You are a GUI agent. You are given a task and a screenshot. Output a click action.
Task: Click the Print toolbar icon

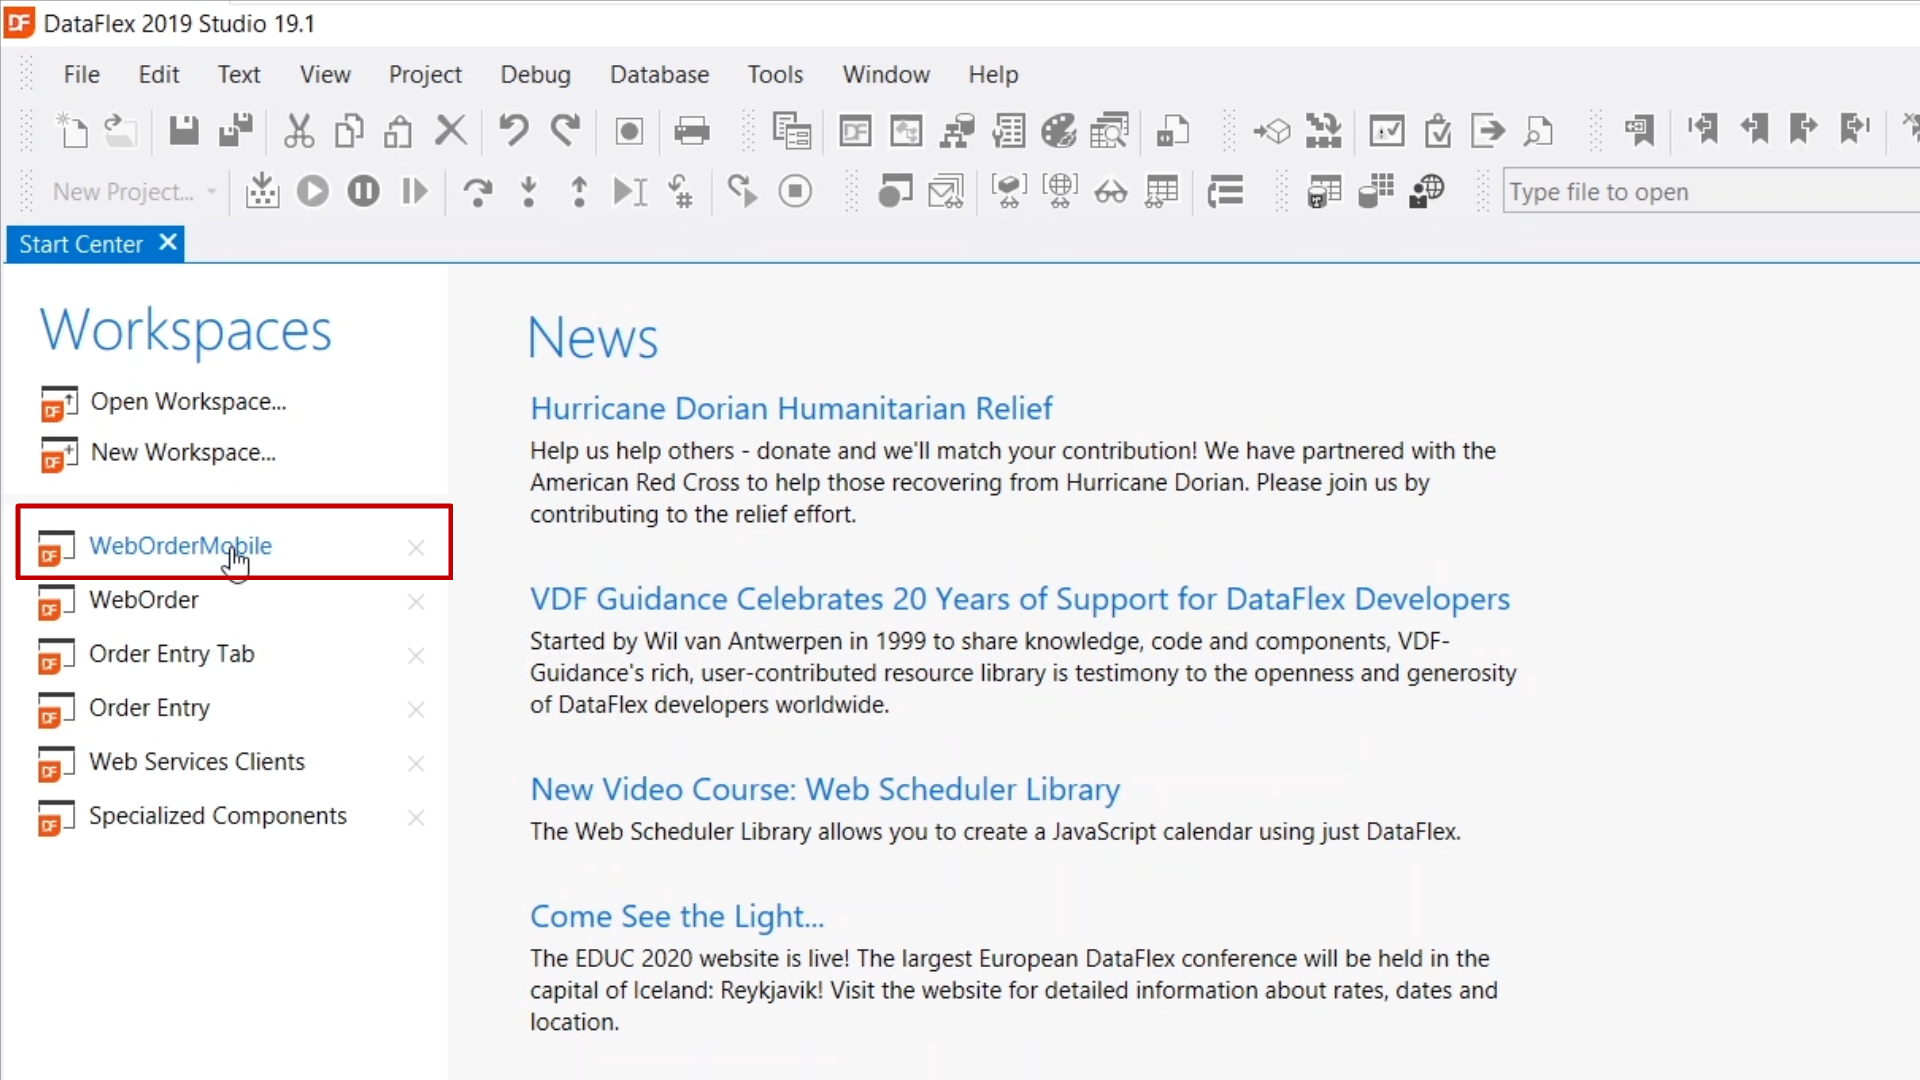(691, 131)
